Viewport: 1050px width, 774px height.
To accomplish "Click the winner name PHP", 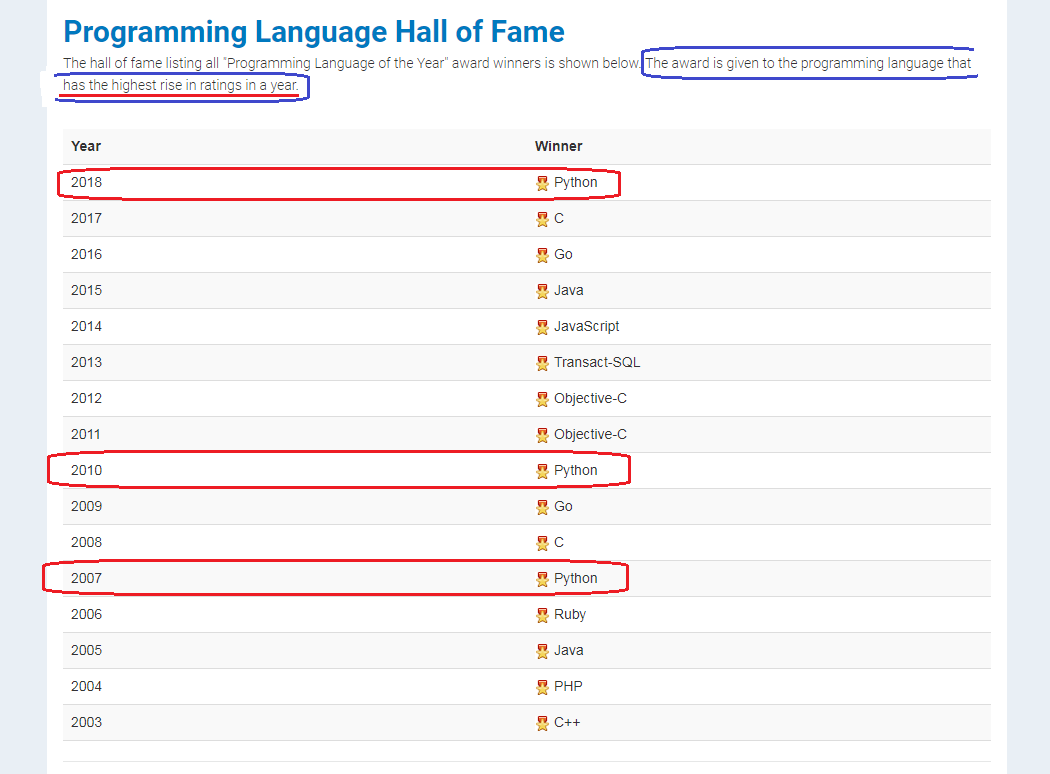I will point(569,686).
